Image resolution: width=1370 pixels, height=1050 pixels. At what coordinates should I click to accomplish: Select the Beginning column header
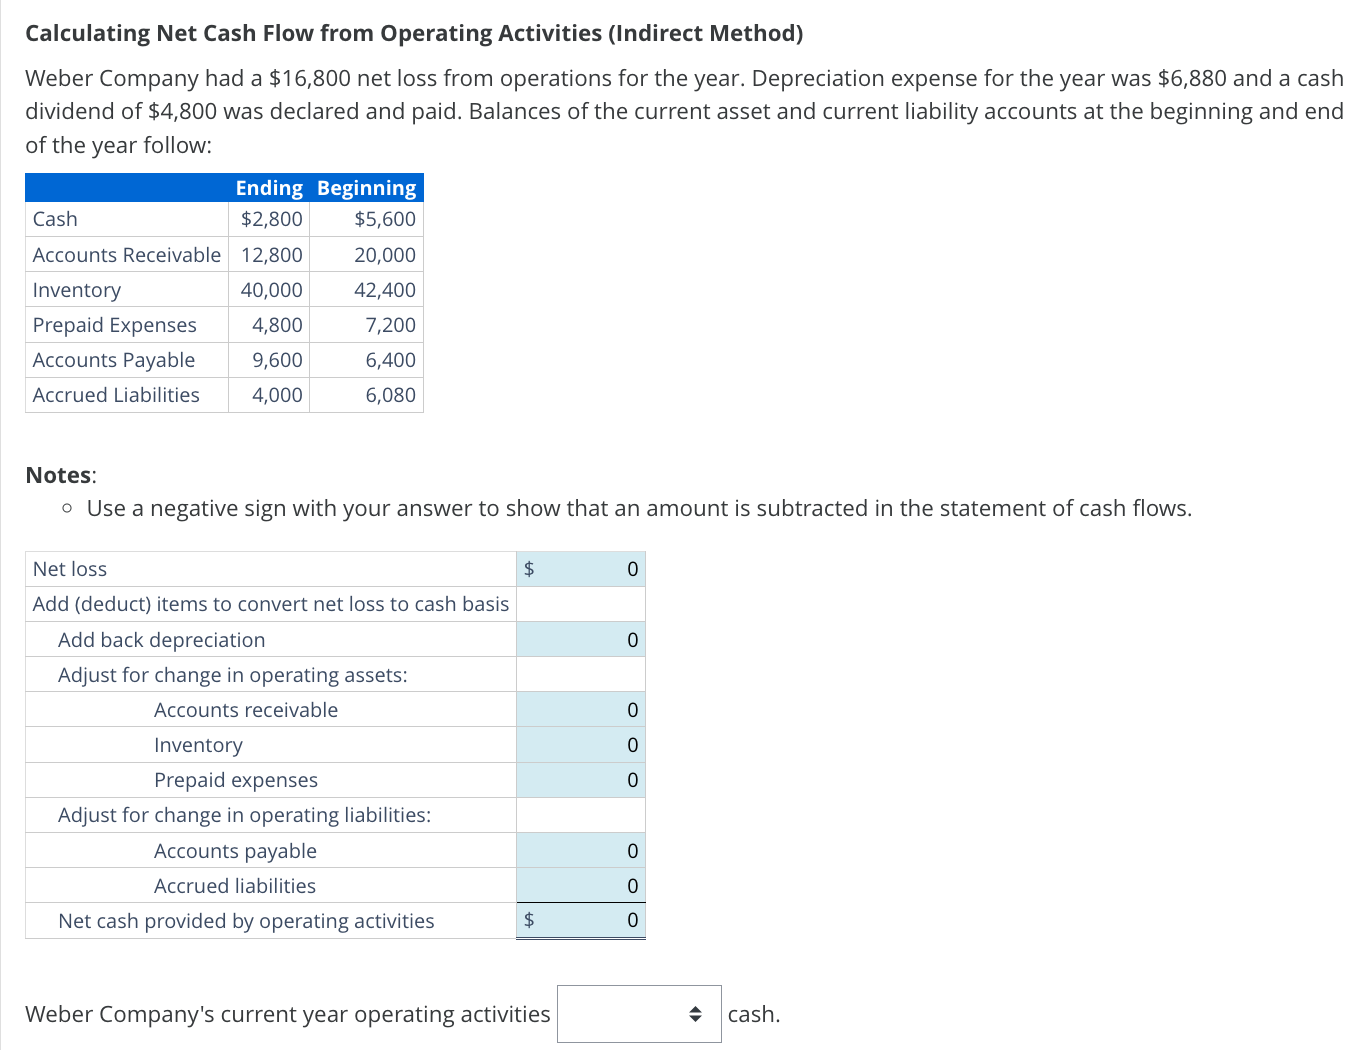[x=366, y=188]
